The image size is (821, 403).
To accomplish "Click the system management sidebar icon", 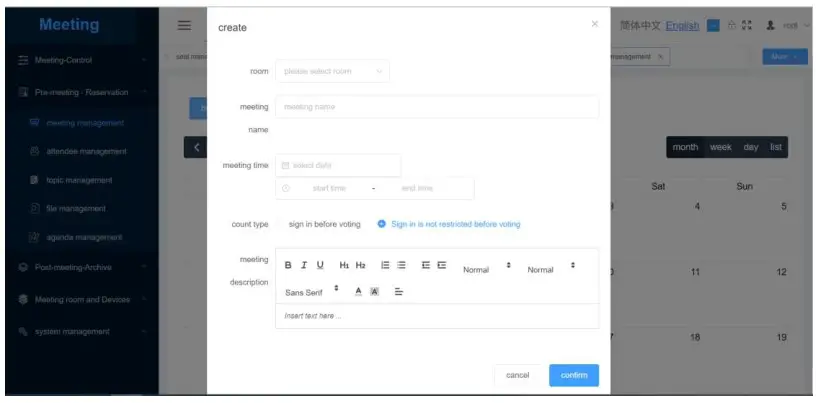I will tap(23, 332).
